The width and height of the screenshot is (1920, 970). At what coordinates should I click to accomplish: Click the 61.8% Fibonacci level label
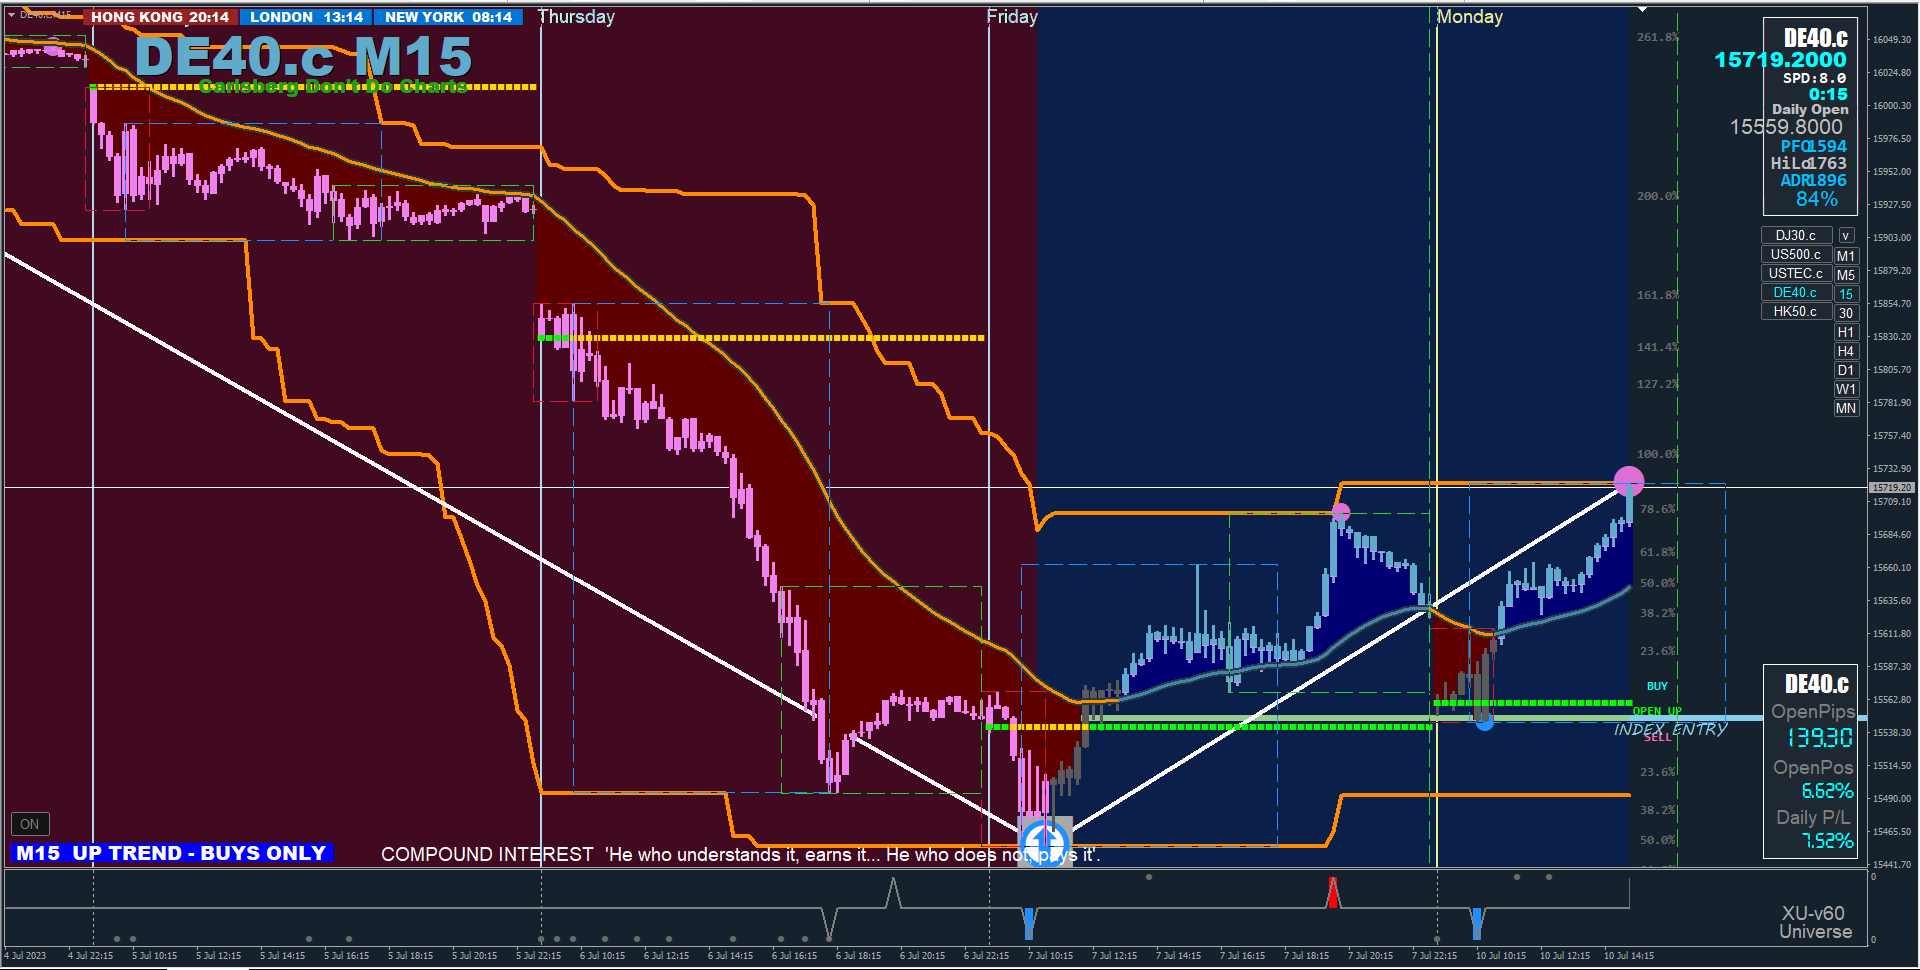(x=1657, y=552)
